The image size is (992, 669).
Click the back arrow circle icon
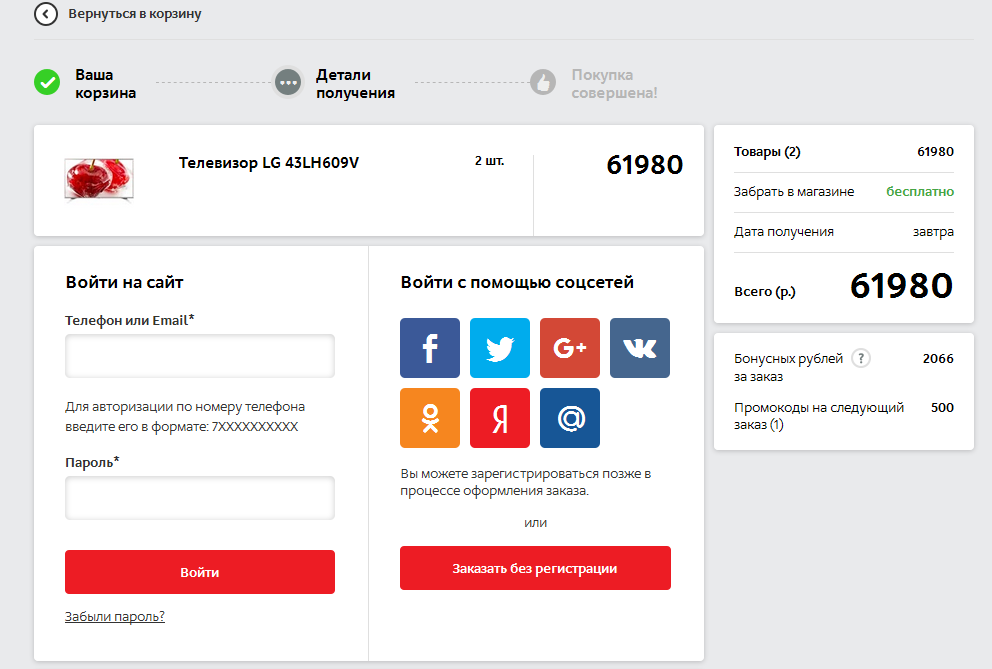pos(46,13)
